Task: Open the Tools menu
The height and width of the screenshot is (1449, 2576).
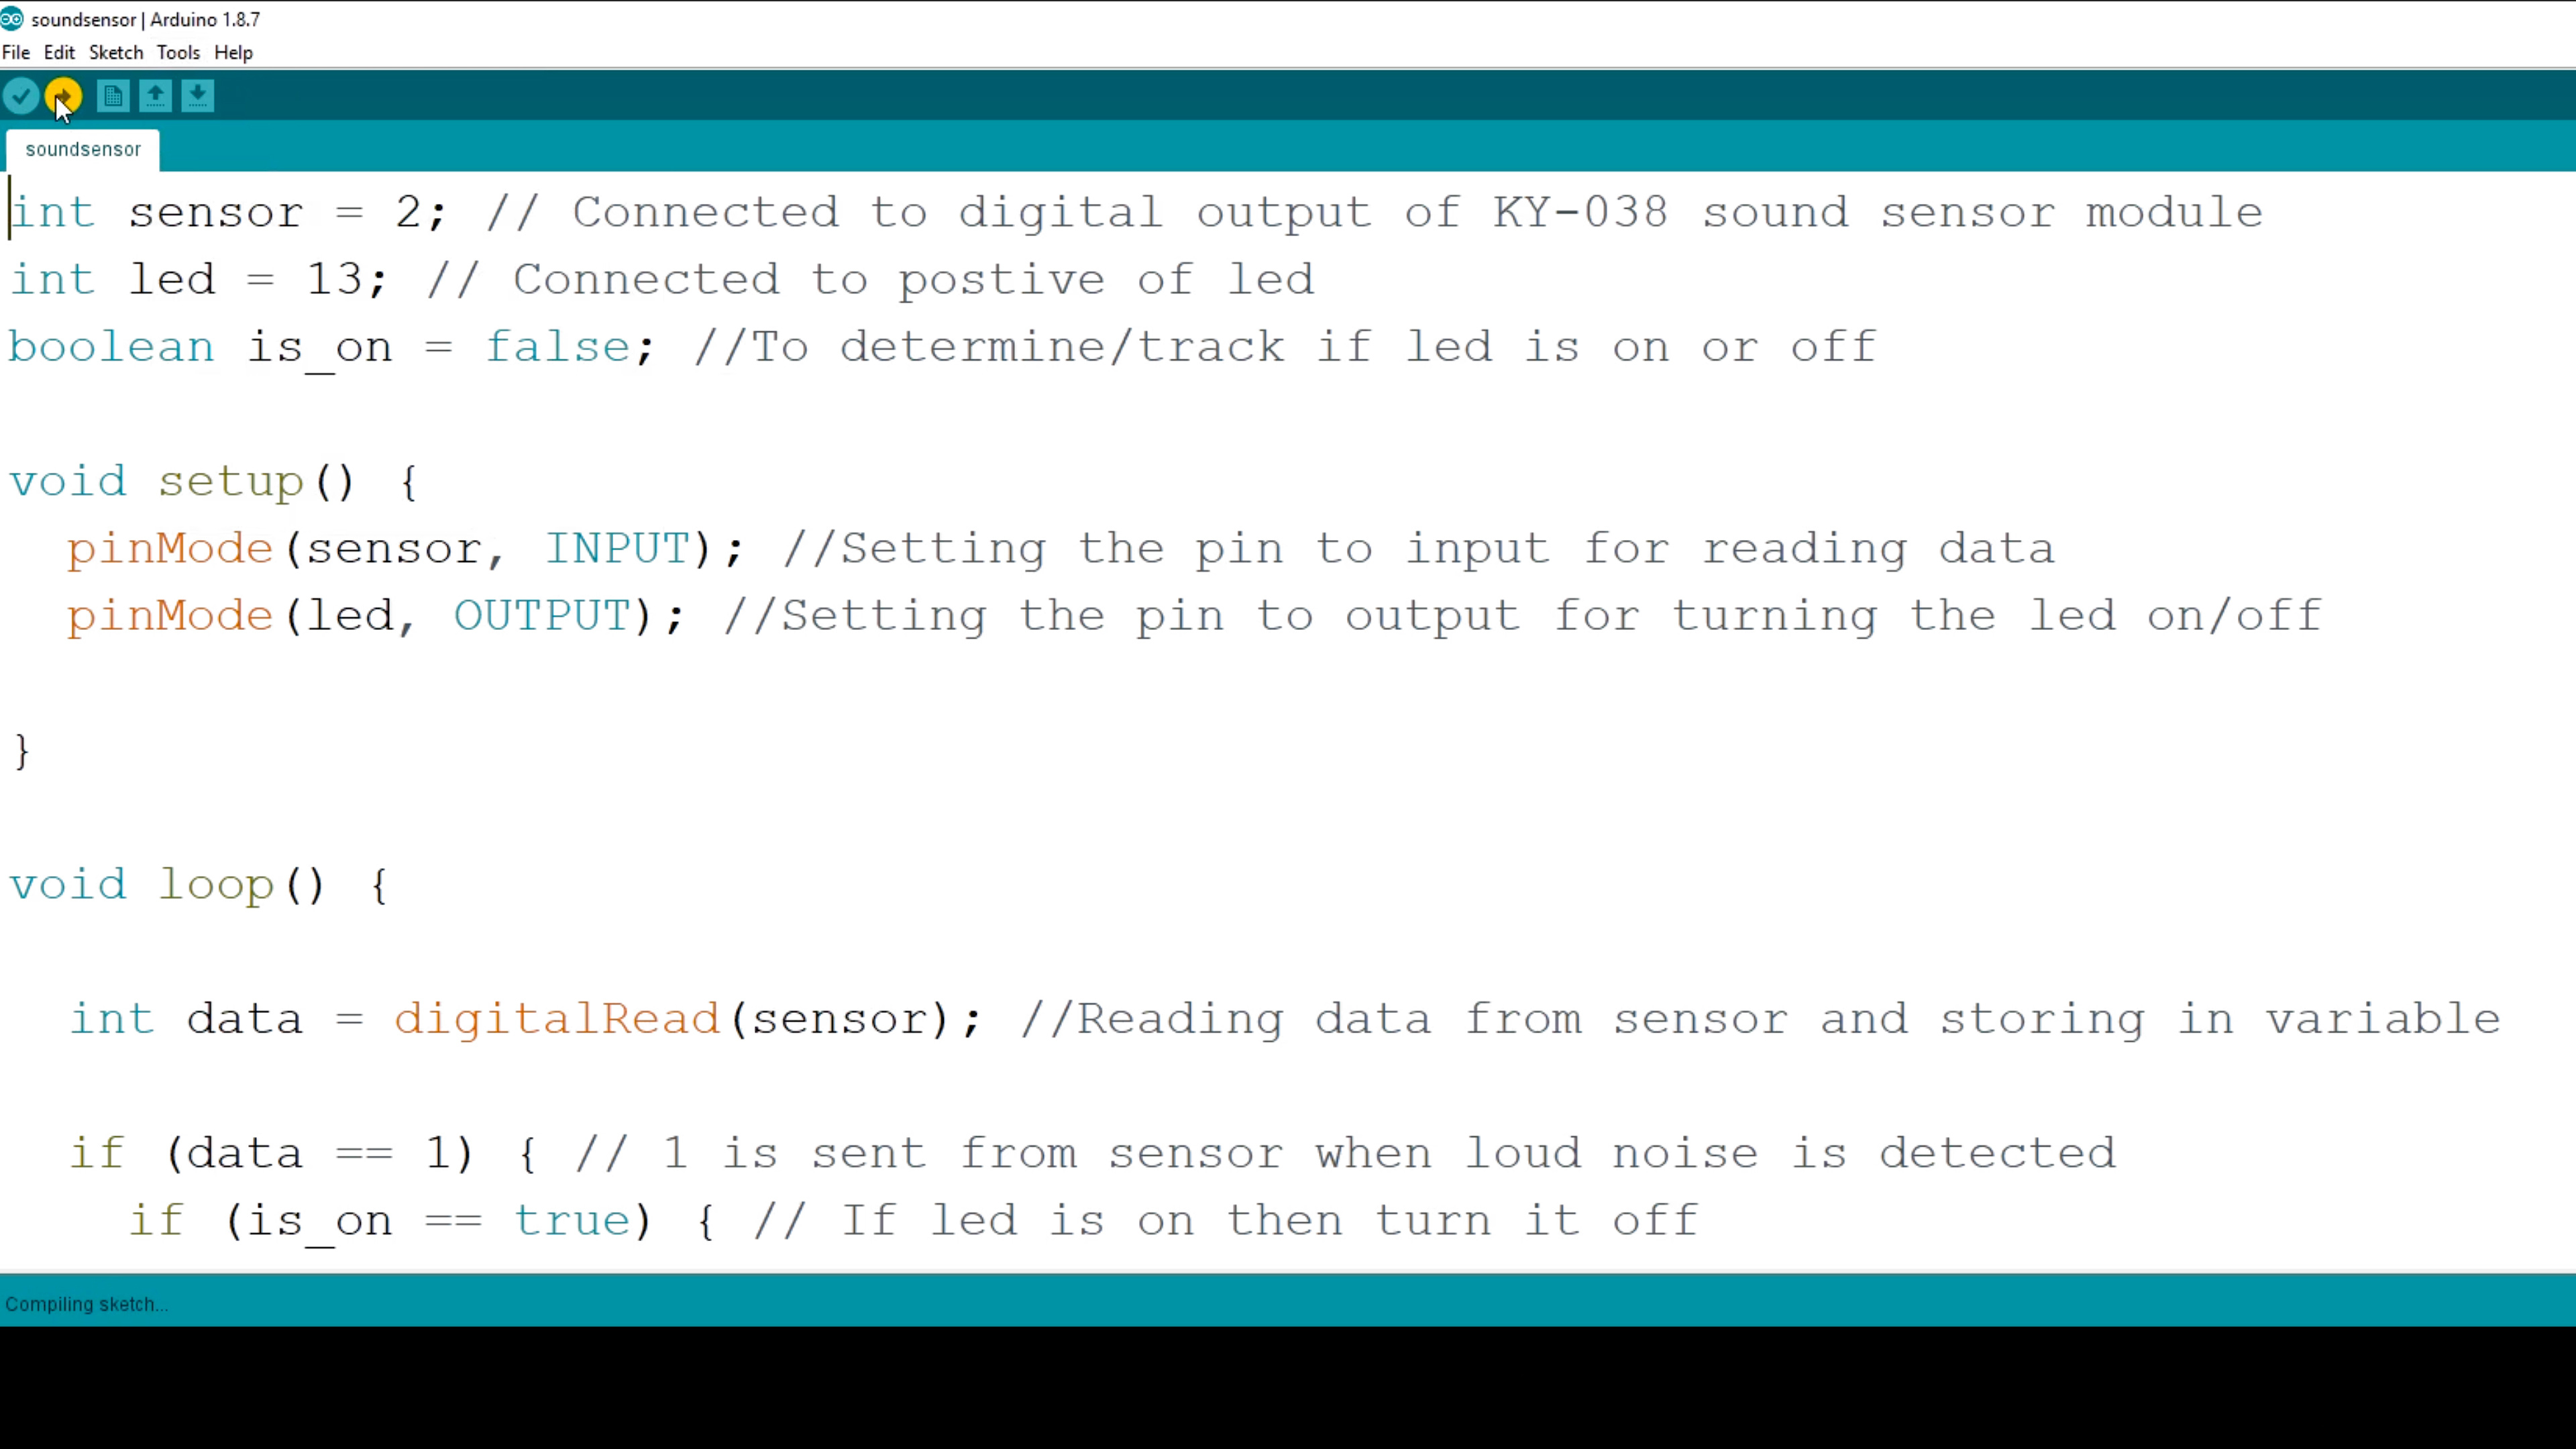Action: 177,51
